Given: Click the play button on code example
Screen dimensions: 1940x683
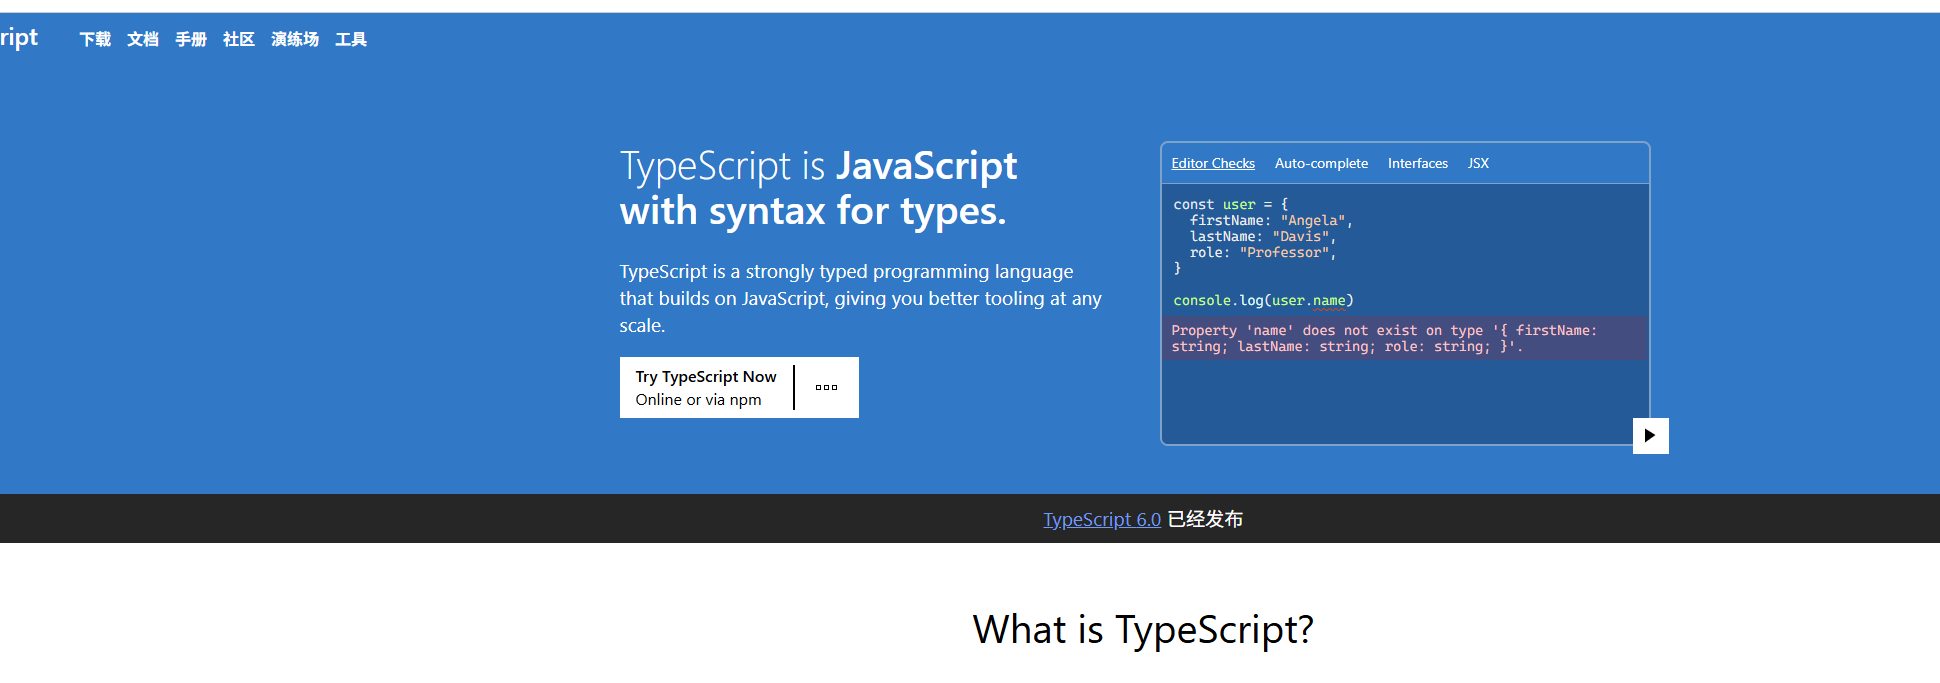Looking at the screenshot, I should (x=1650, y=435).
